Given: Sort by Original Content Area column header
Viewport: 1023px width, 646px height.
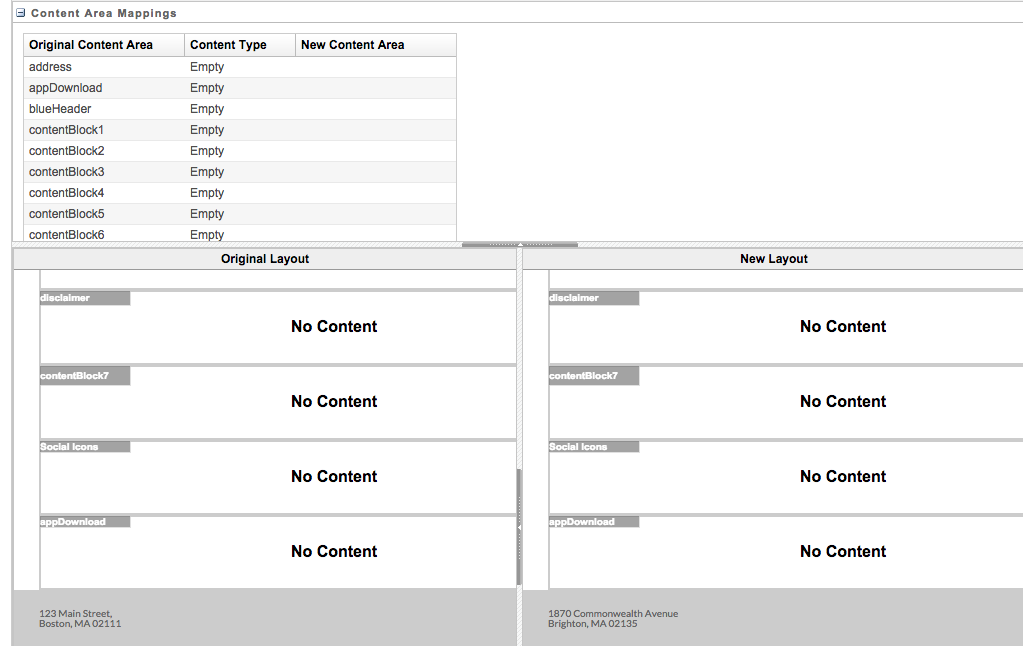Looking at the screenshot, I should tap(91, 45).
